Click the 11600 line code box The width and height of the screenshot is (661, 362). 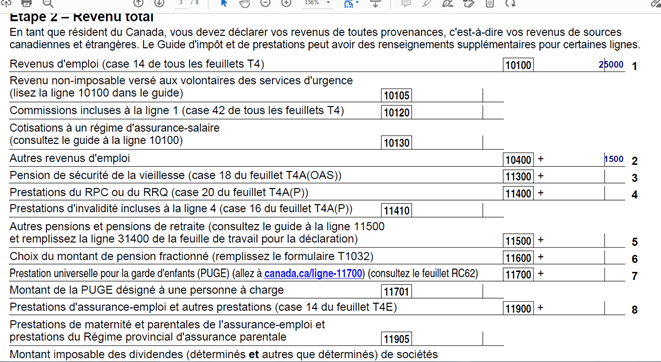pyautogui.click(x=518, y=258)
